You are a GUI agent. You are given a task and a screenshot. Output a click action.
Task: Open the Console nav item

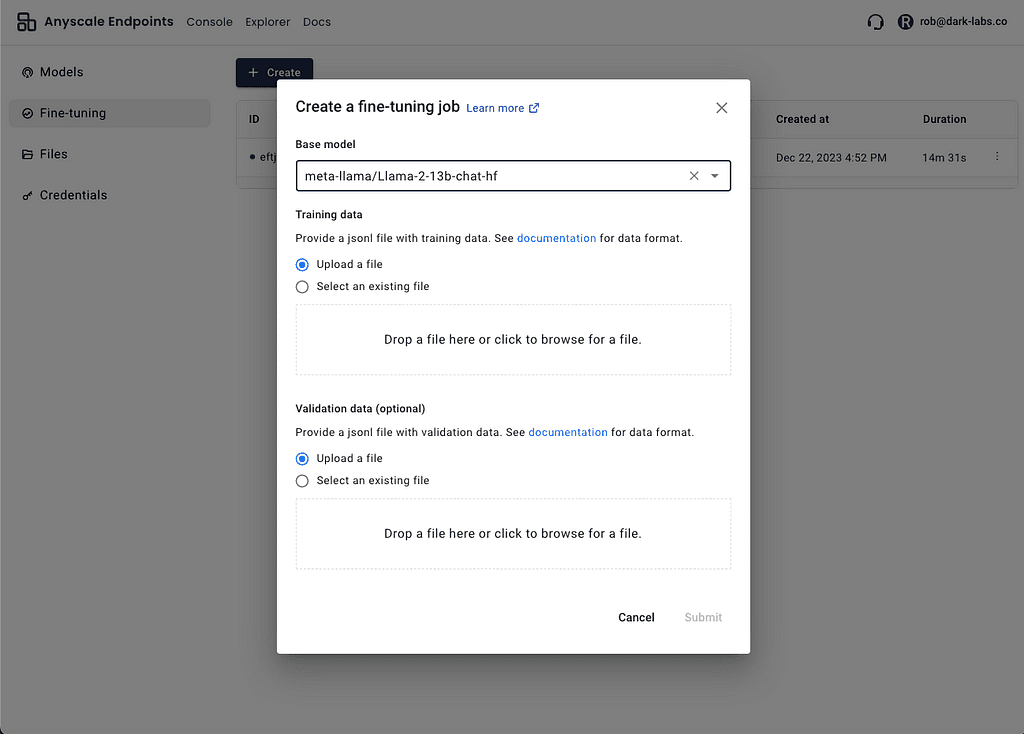[x=209, y=22]
